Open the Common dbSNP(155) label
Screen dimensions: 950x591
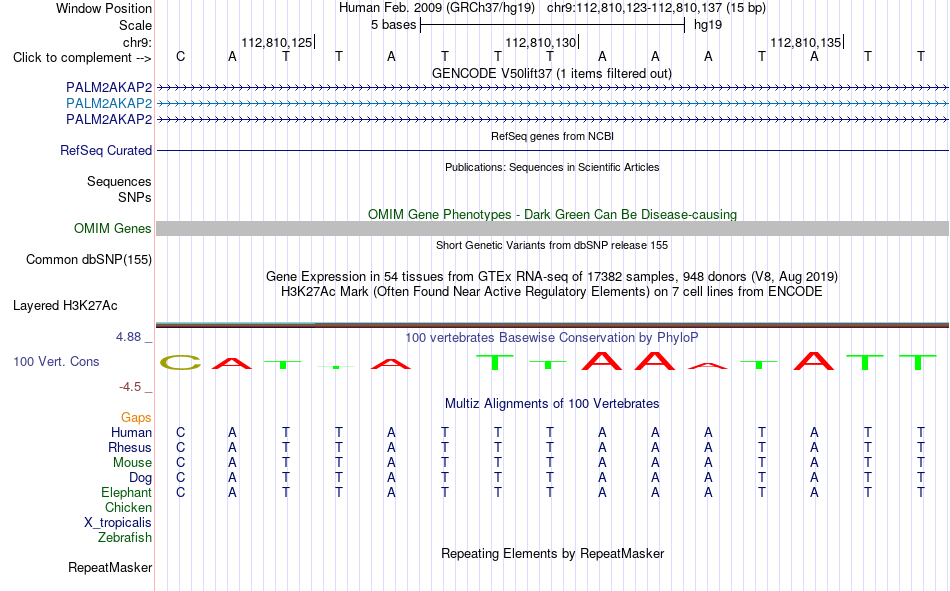point(88,259)
